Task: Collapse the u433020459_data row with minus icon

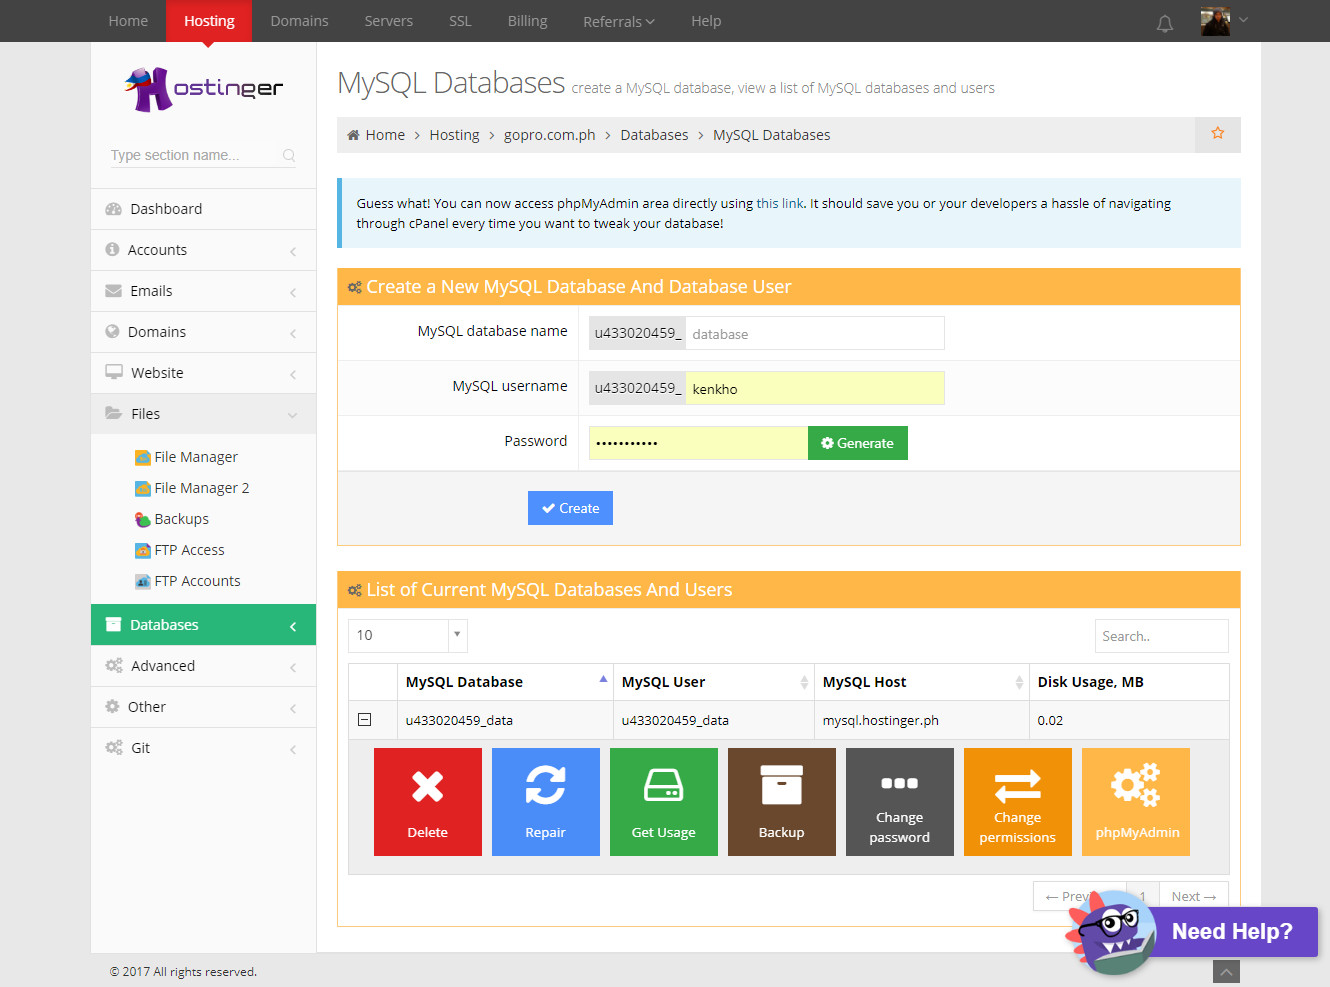Action: pos(364,720)
